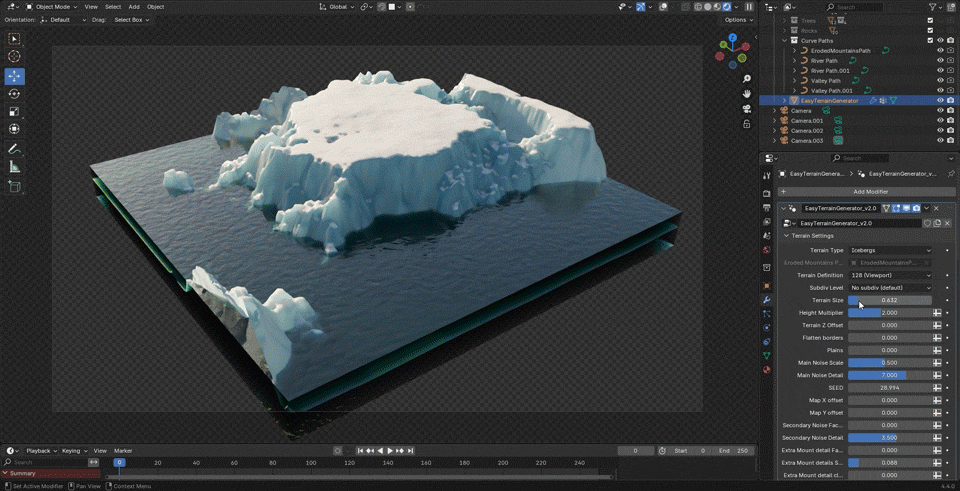Open the viewport Options button
This screenshot has width=960, height=491.
pos(738,20)
